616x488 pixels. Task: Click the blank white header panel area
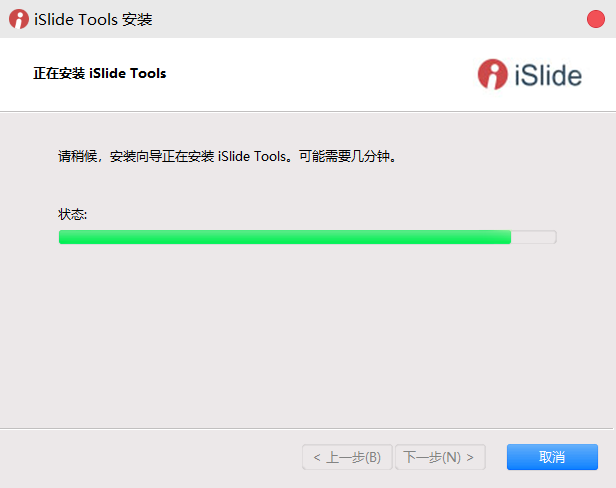(x=314, y=75)
